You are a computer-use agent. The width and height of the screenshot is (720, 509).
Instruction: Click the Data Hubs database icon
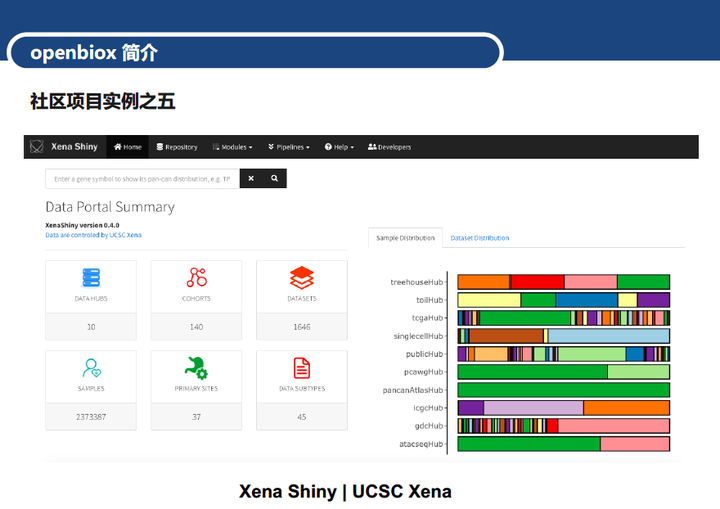[x=91, y=277]
